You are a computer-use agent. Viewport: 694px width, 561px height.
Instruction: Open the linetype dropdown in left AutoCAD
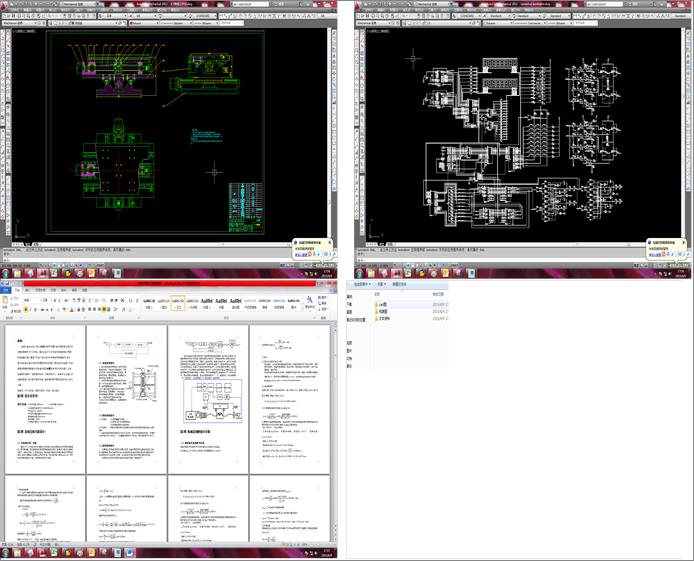pyautogui.click(x=175, y=23)
